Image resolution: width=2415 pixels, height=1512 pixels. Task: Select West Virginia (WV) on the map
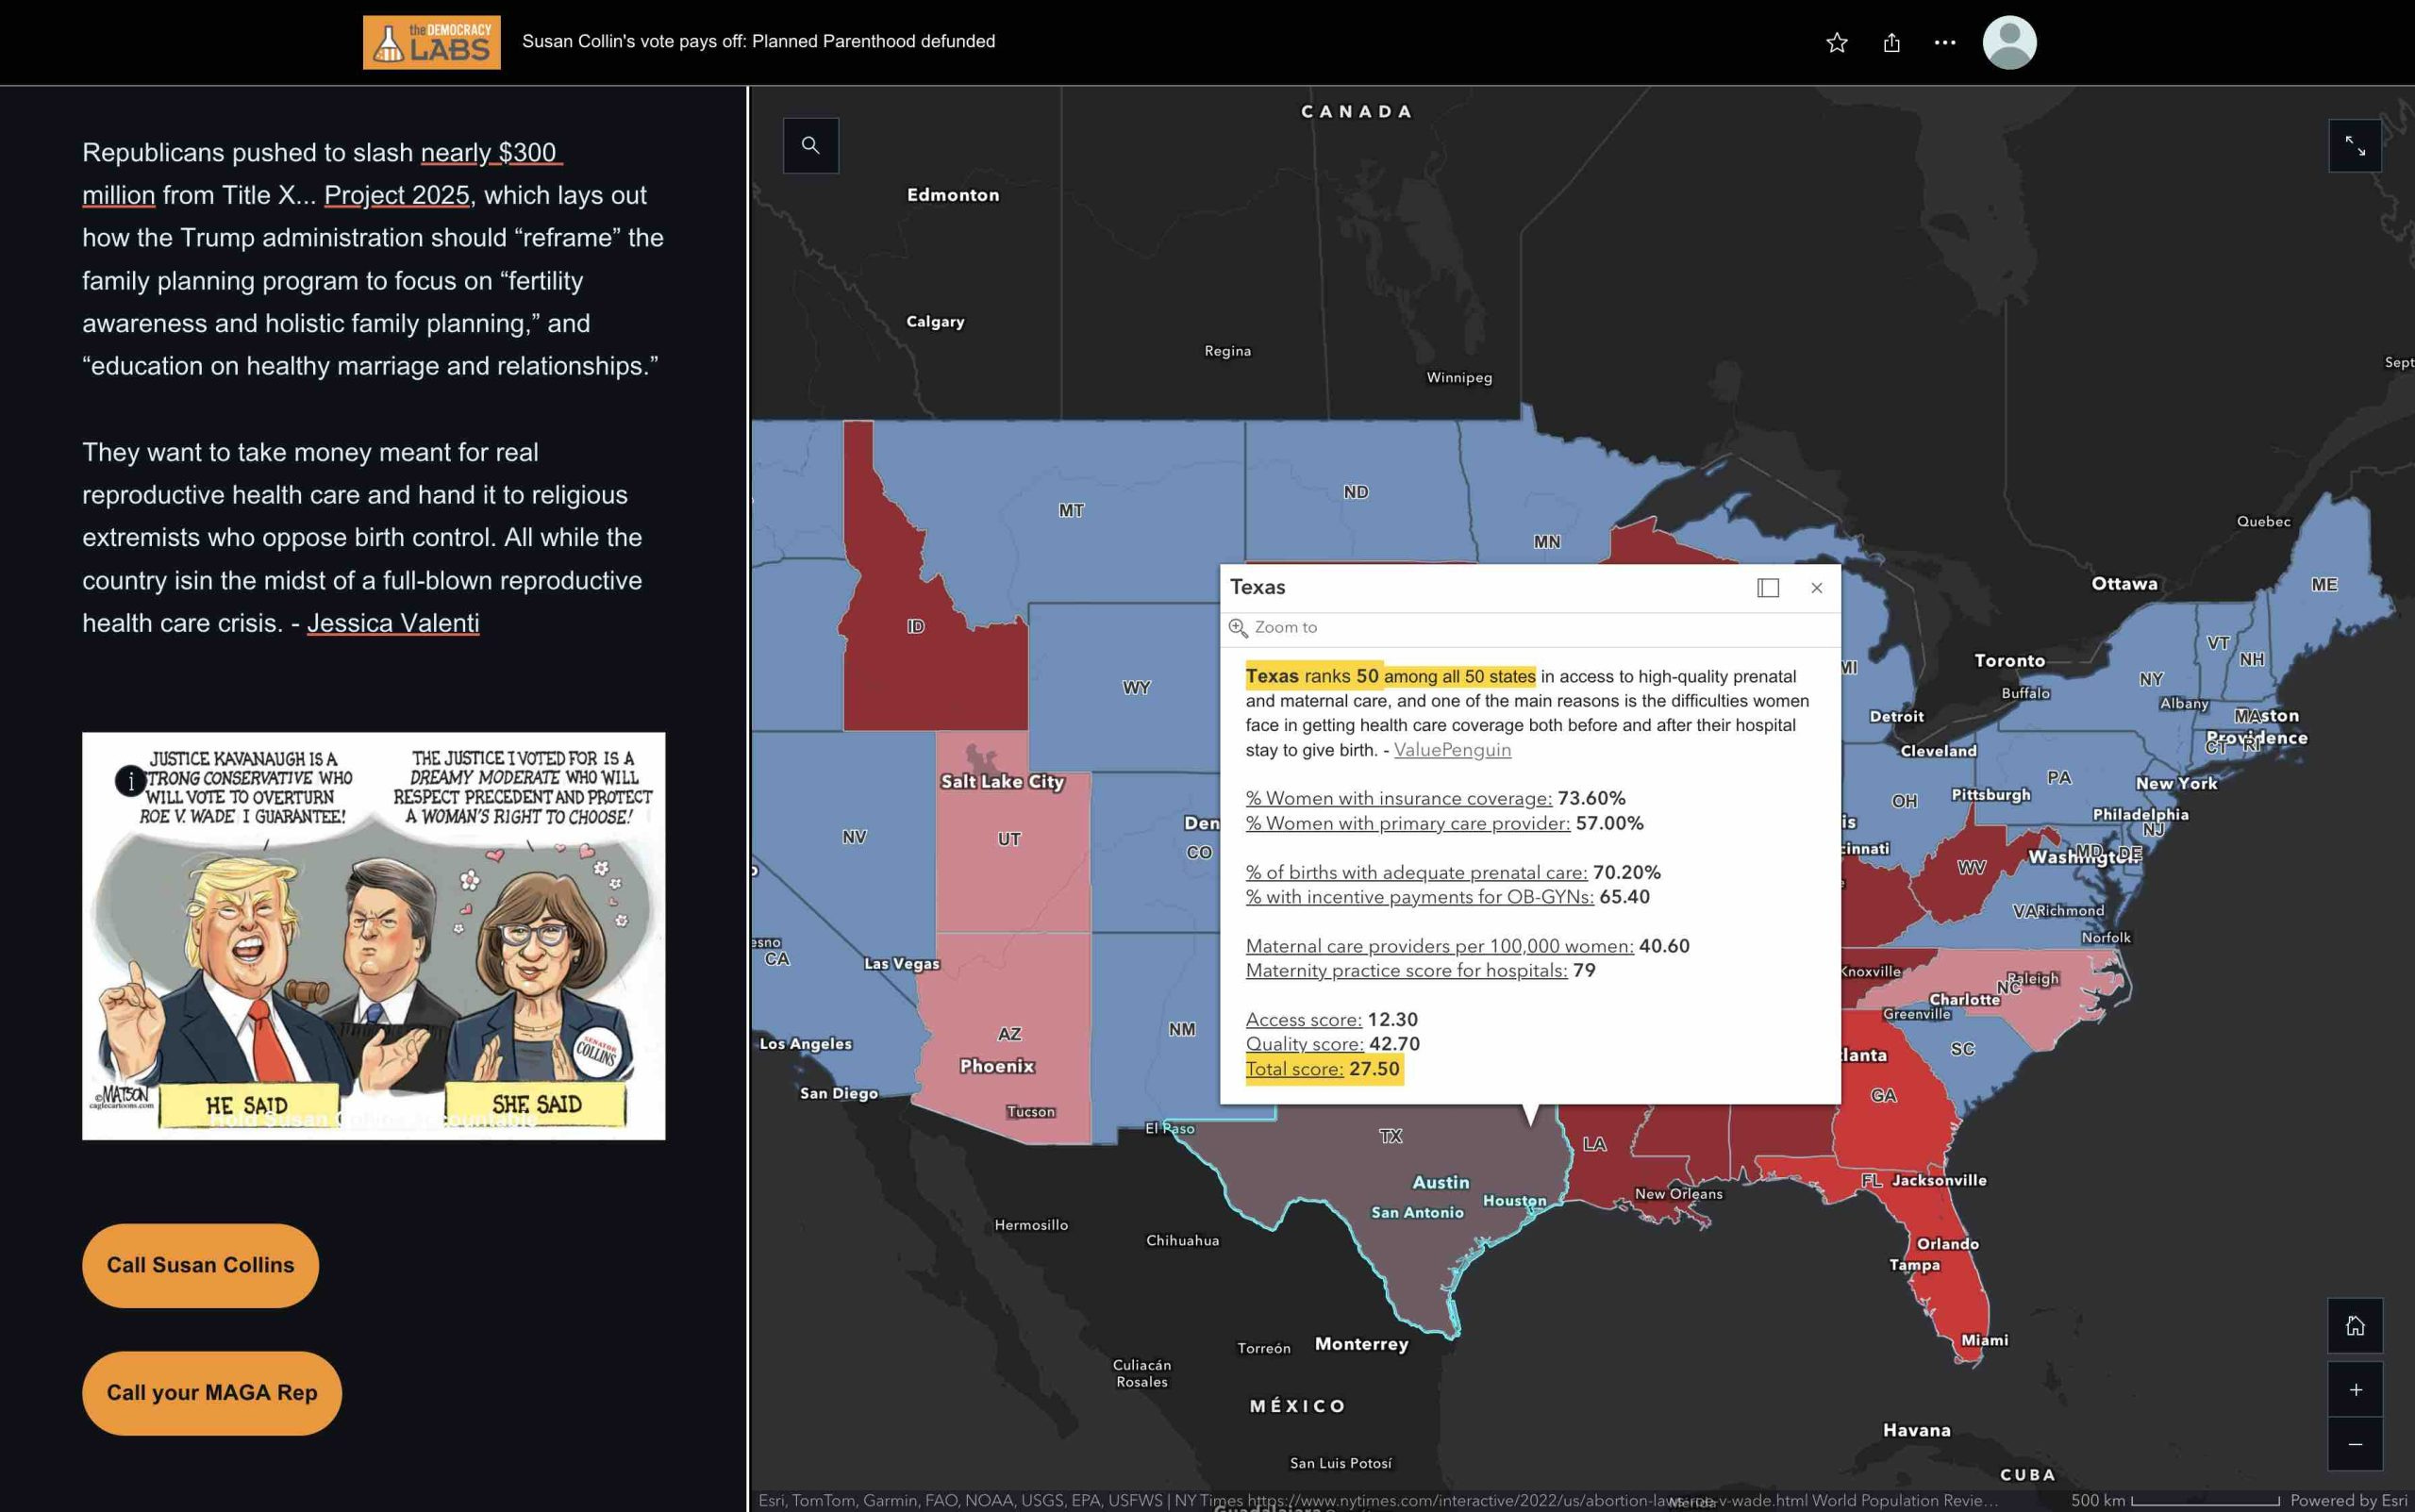[1971, 867]
